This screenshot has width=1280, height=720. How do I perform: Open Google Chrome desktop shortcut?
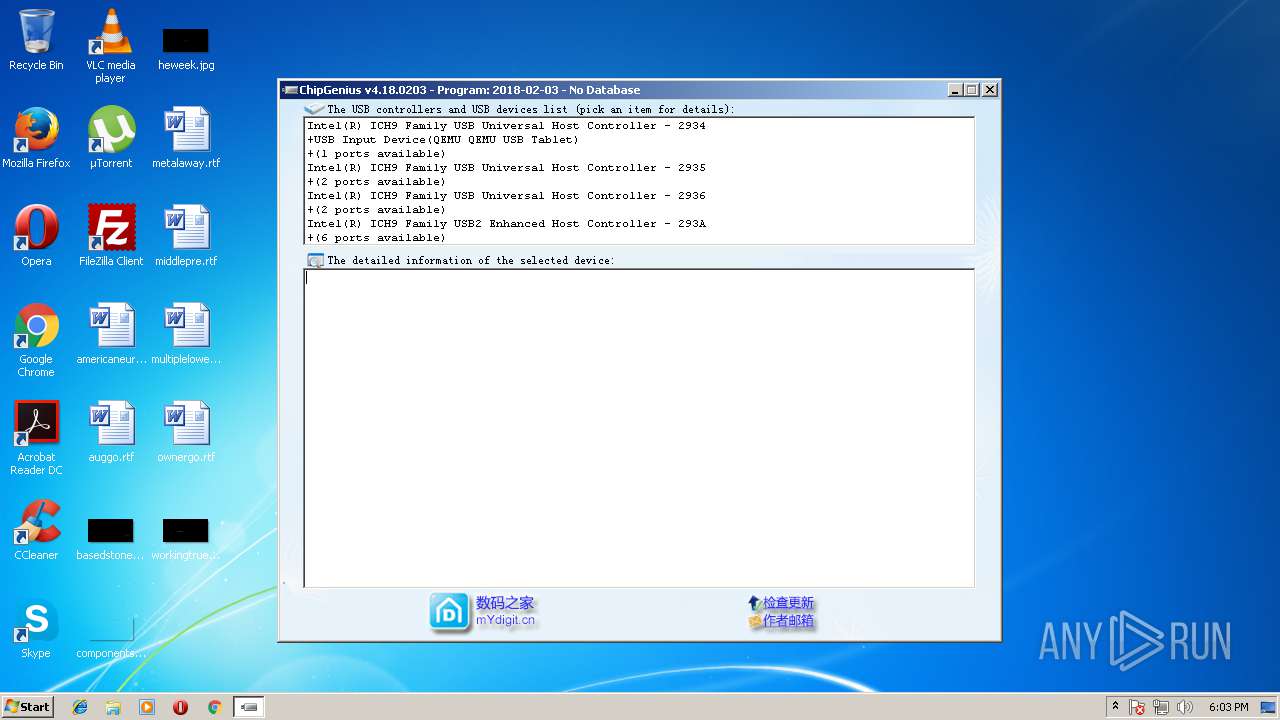36,340
